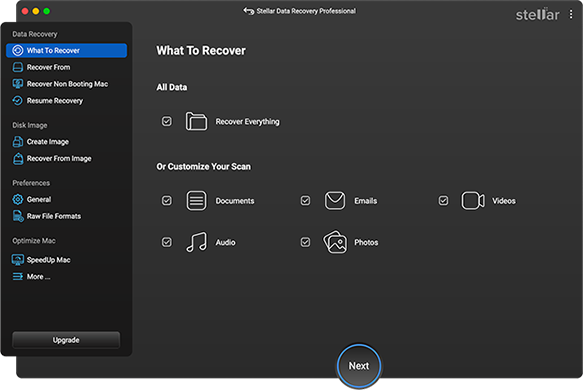Image resolution: width=583 pixels, height=390 pixels.
Task: Click the Videos label
Action: click(504, 201)
